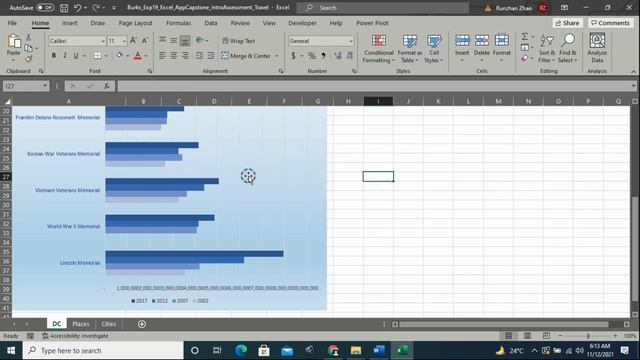Select column I header
Image resolution: width=640 pixels, height=360 pixels.
[x=378, y=101]
